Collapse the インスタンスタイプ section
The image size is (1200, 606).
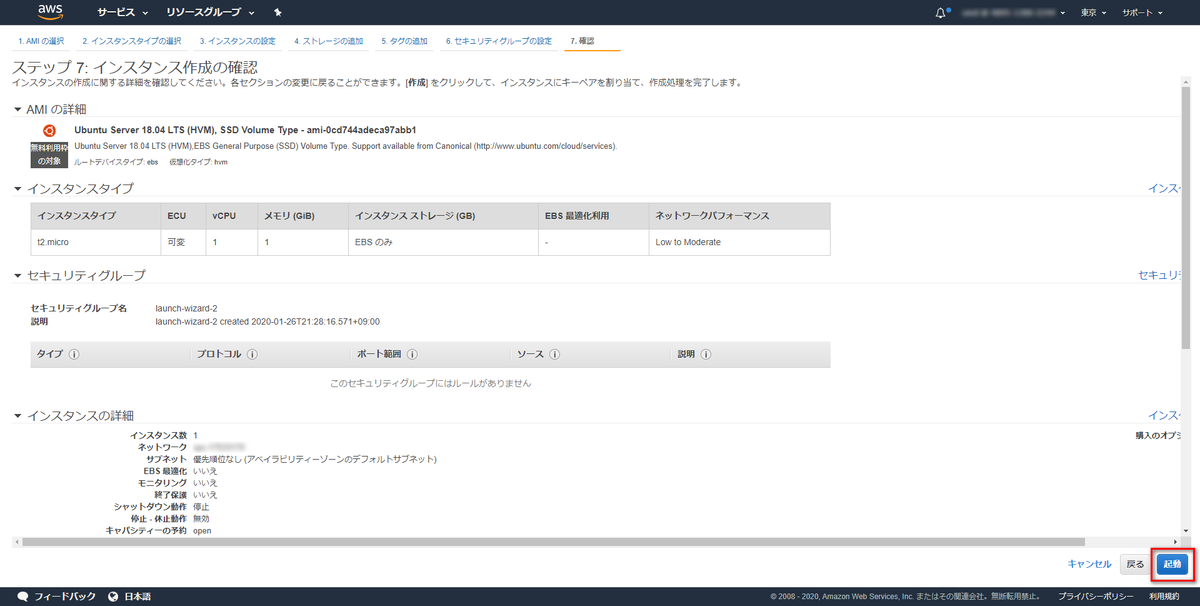tap(18, 188)
